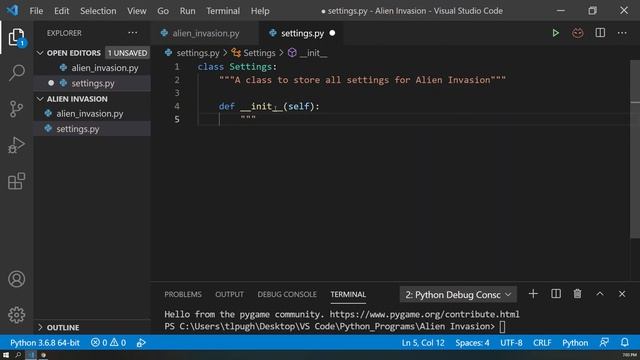Switch to the Debug Console tab

click(287, 294)
